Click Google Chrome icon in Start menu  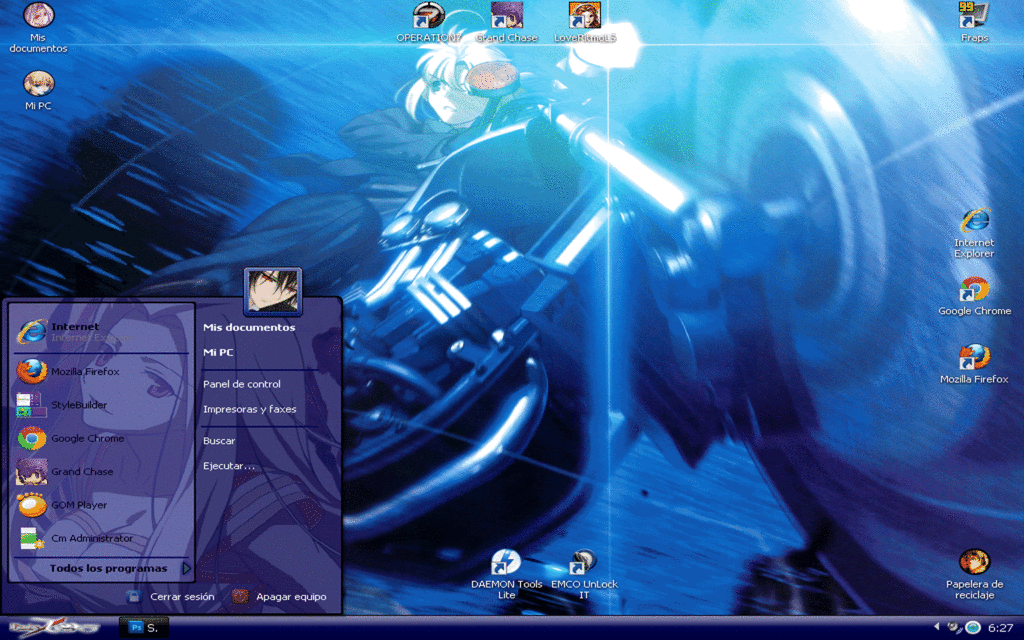pyautogui.click(x=31, y=438)
